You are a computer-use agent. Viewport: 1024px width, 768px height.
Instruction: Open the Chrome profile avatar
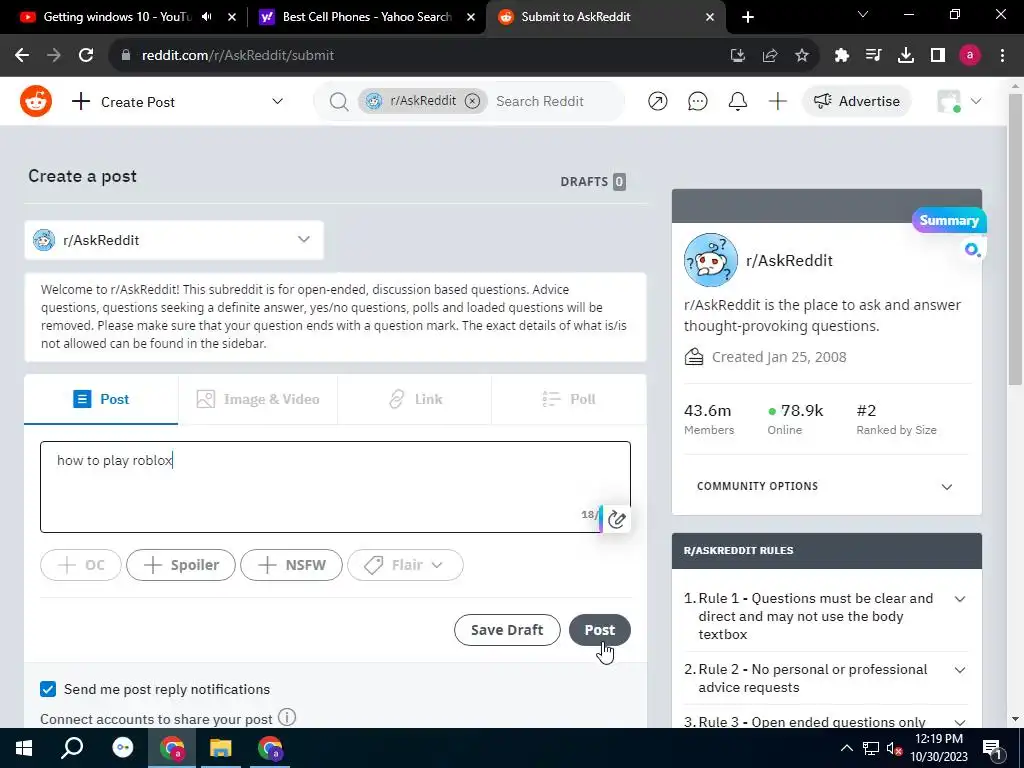tap(970, 56)
